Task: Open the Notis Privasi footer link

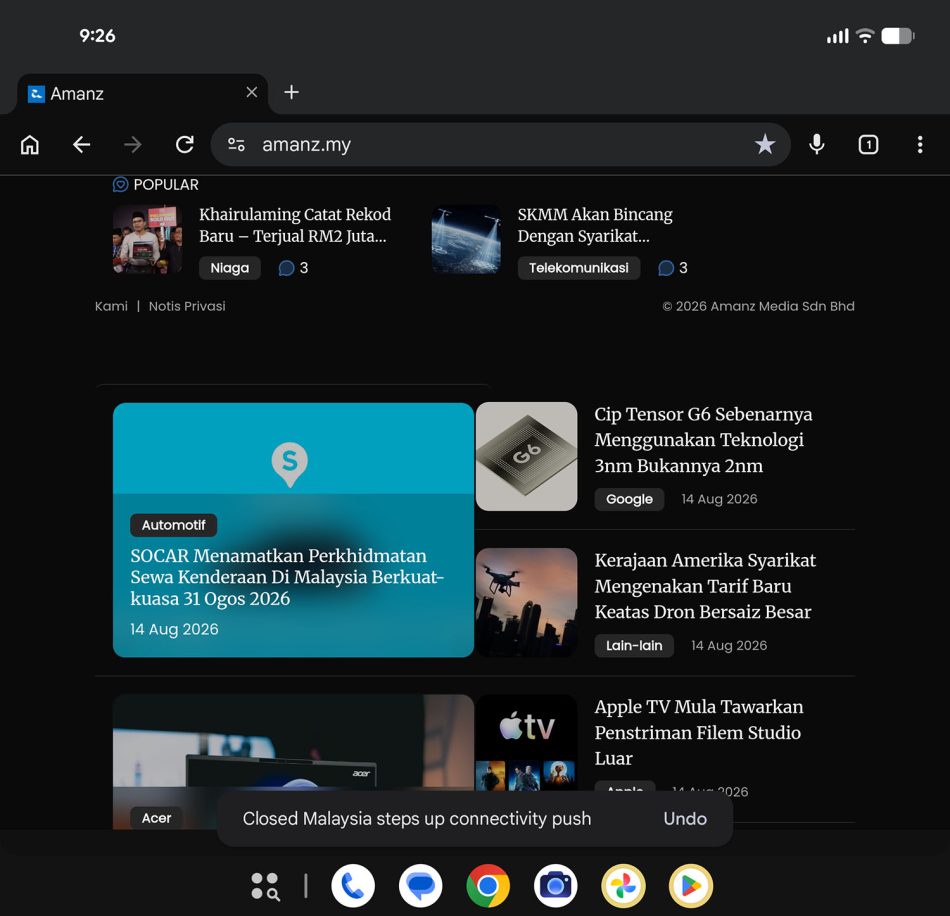Action: (x=187, y=306)
